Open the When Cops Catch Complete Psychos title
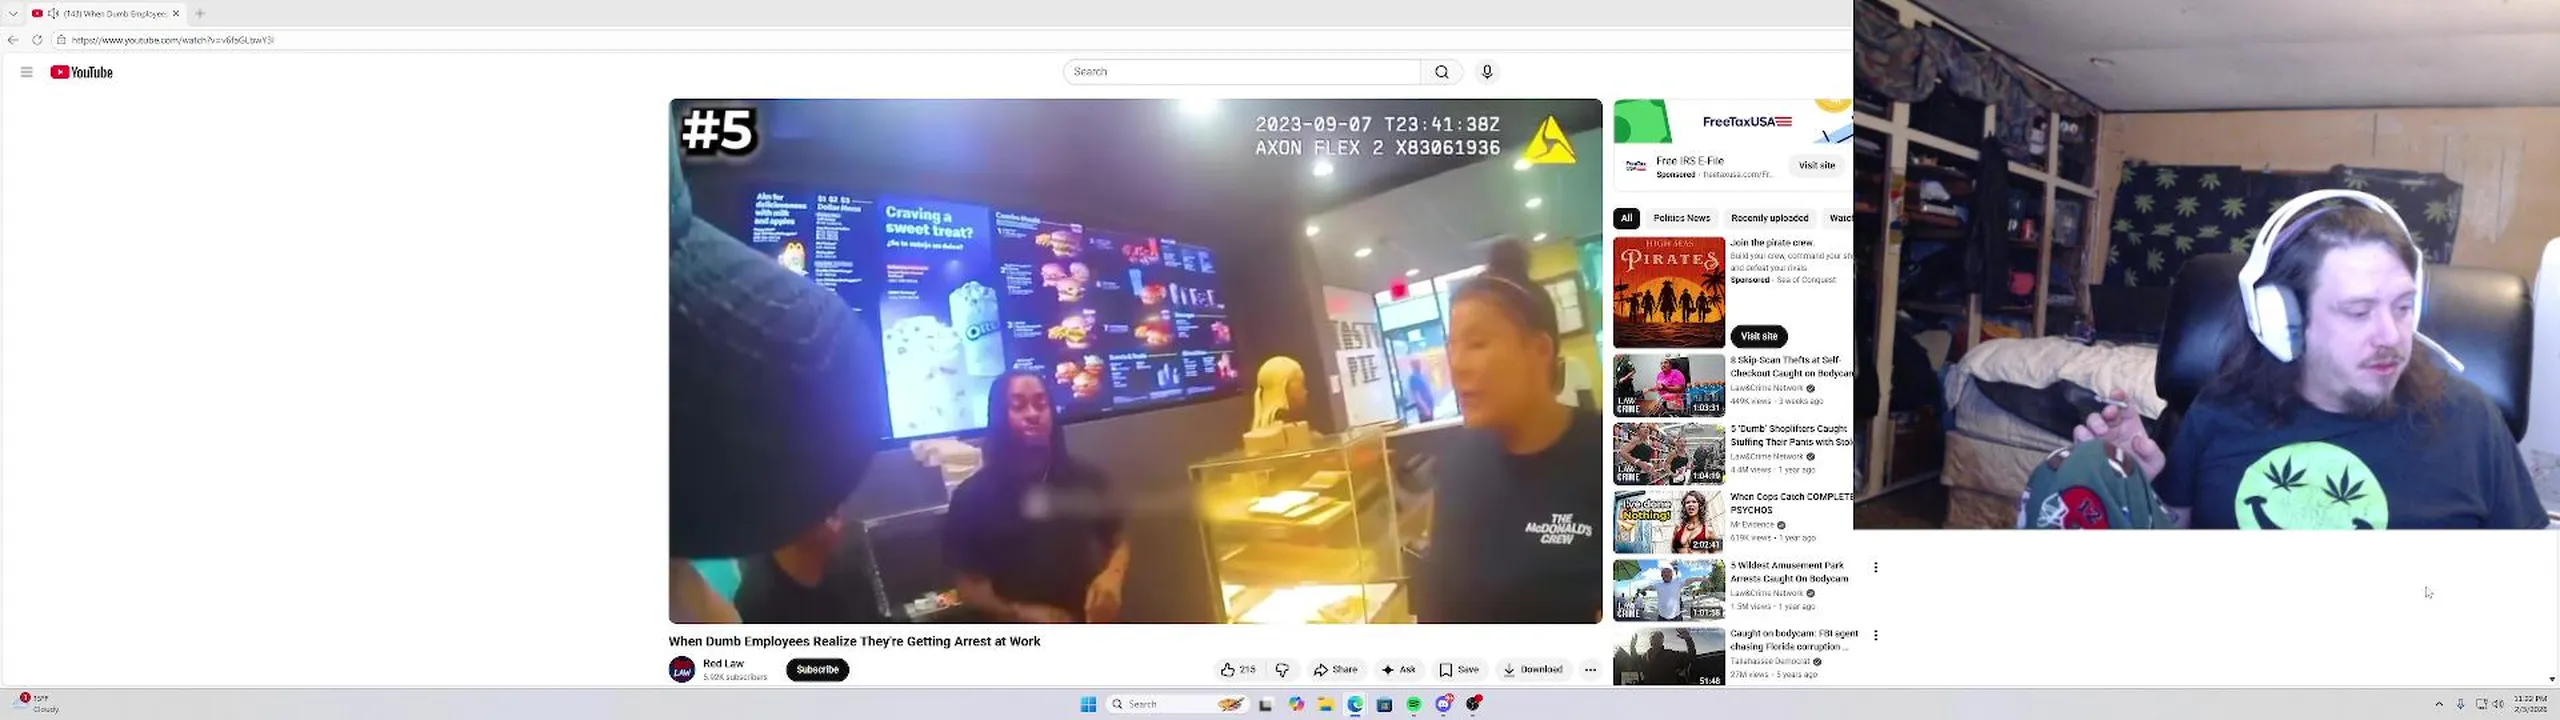 coord(1791,503)
